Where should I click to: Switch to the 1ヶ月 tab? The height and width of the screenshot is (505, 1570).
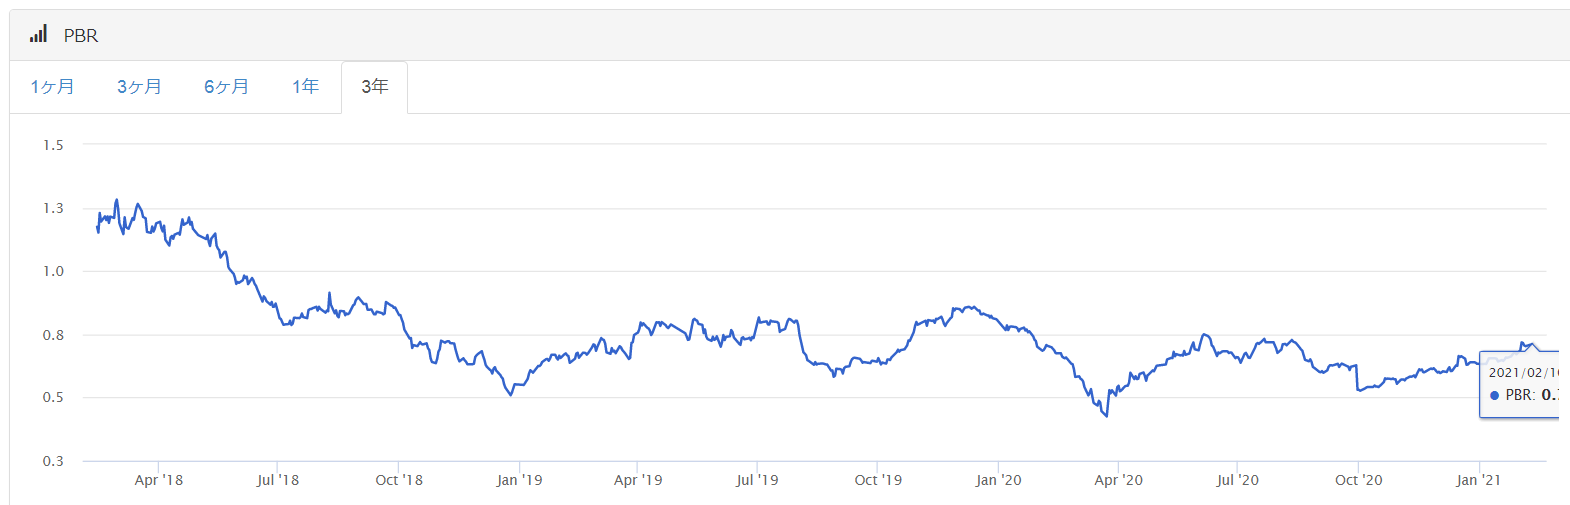pyautogui.click(x=52, y=87)
